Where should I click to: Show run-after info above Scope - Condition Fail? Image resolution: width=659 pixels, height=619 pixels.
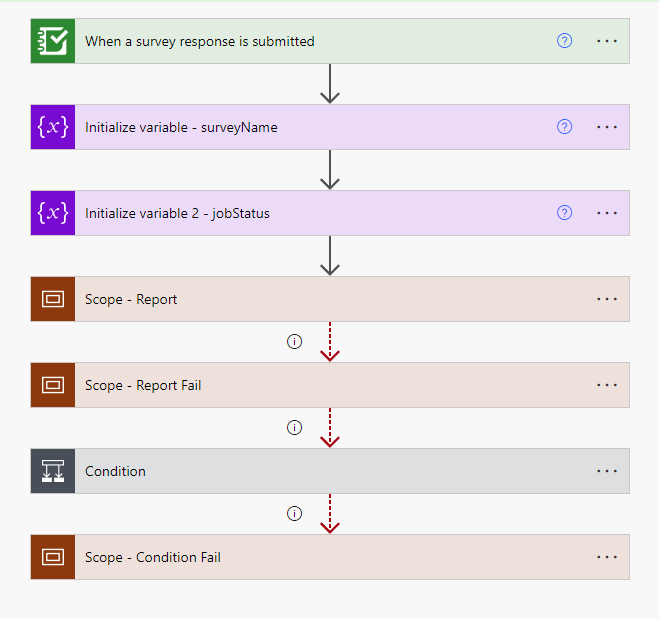[x=294, y=513]
